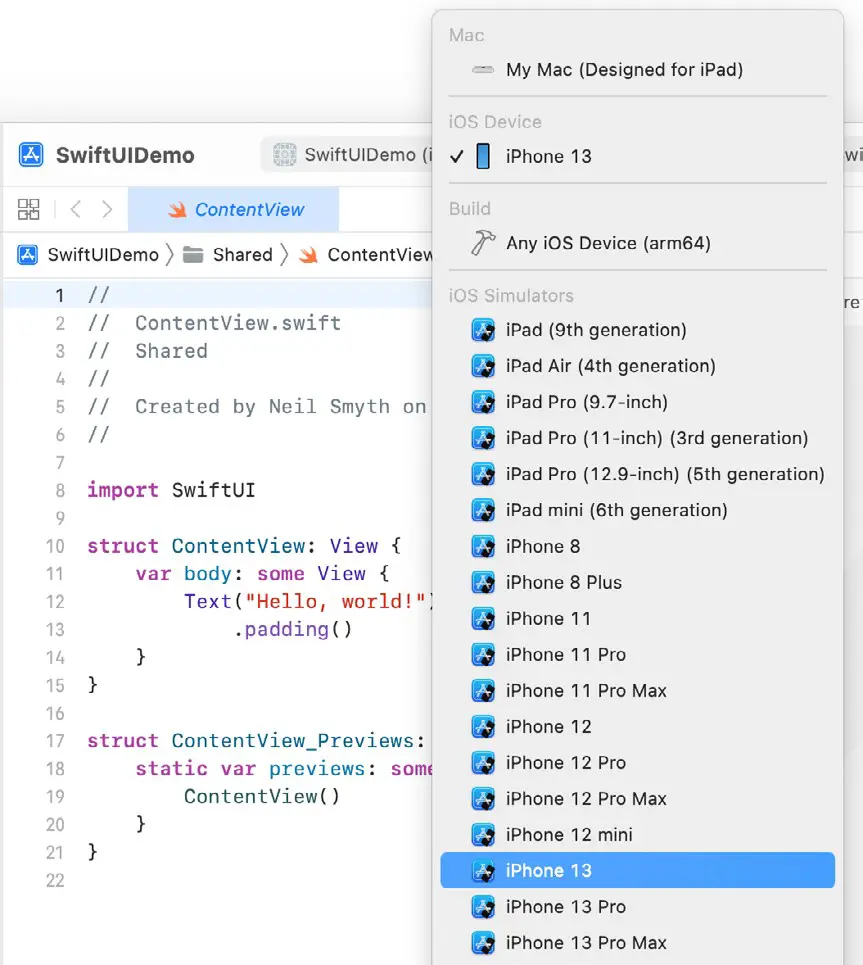Image resolution: width=863 pixels, height=965 pixels.
Task: Click the simulator icon for iPad Pro (9.7-inch)
Action: coord(483,402)
